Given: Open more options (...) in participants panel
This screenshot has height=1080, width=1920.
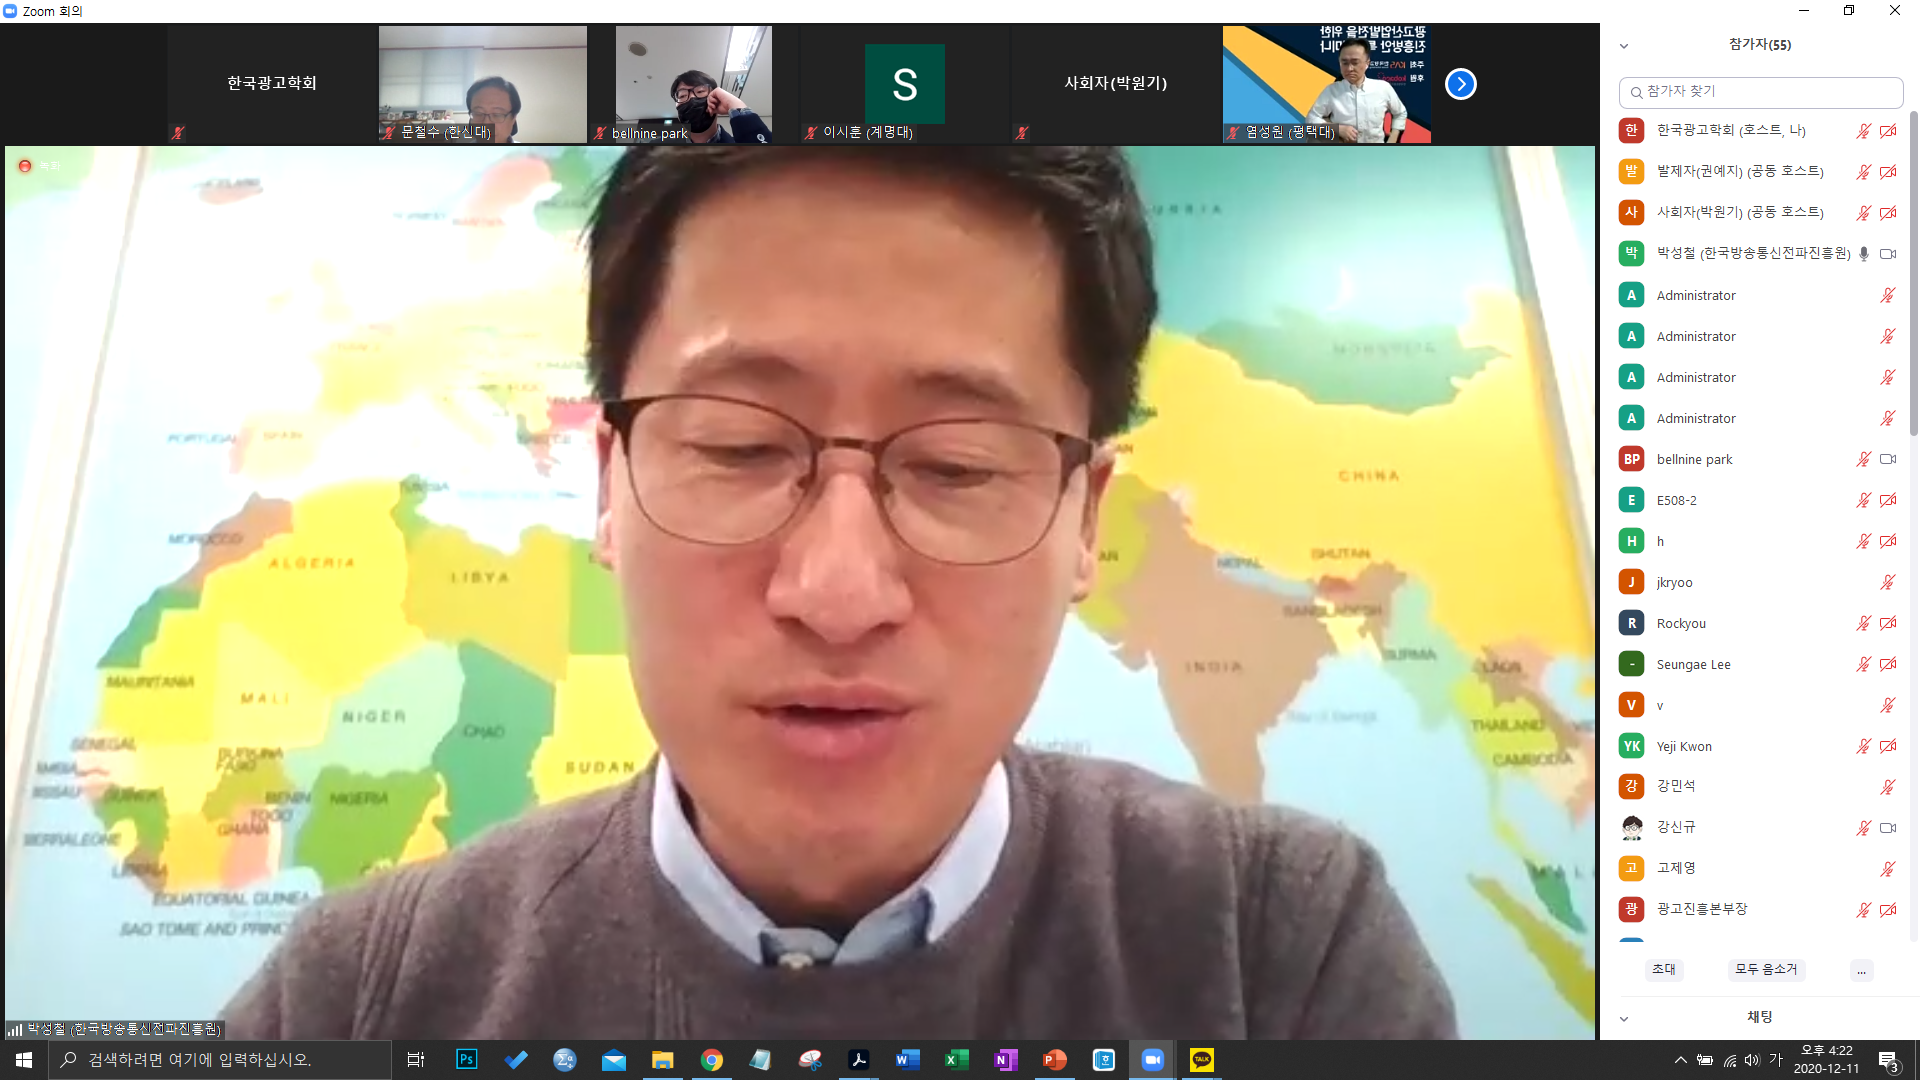Looking at the screenshot, I should pos(1861,970).
